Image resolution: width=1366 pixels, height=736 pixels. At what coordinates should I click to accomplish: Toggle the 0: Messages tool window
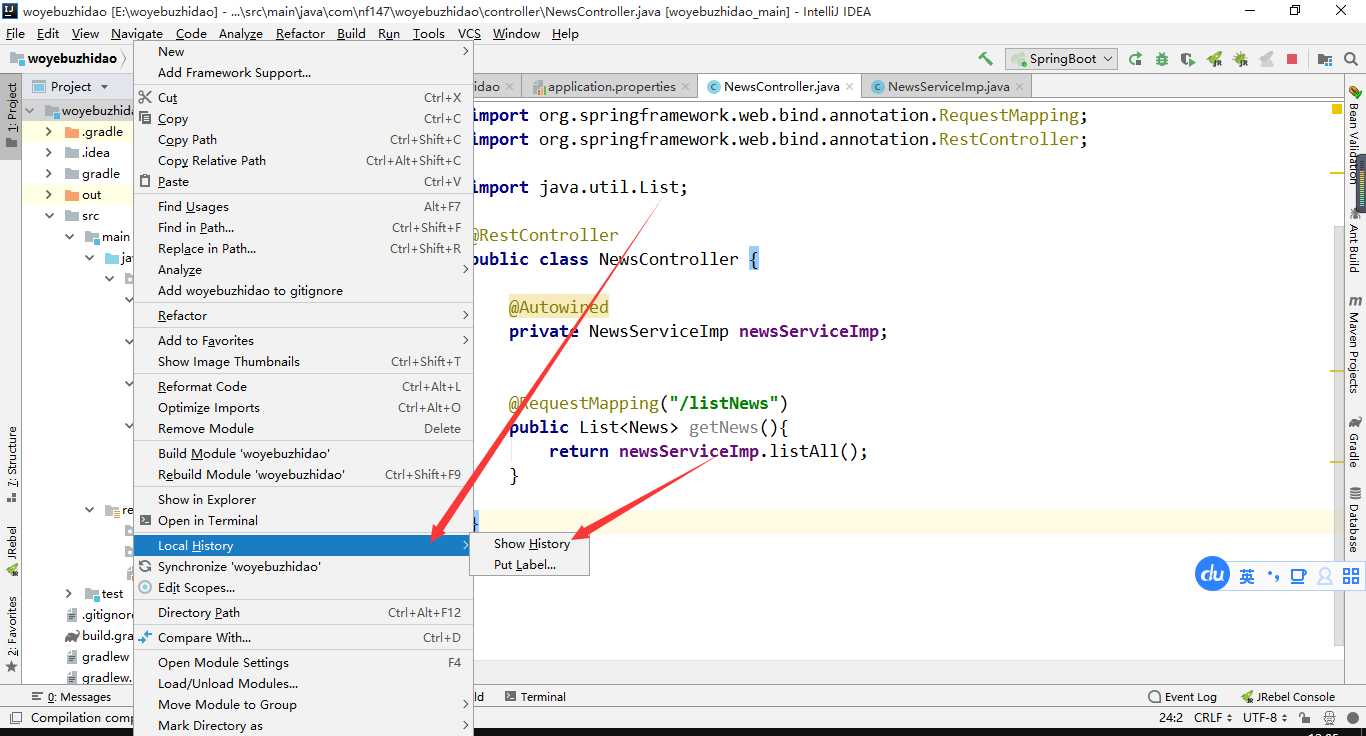pyautogui.click(x=71, y=697)
